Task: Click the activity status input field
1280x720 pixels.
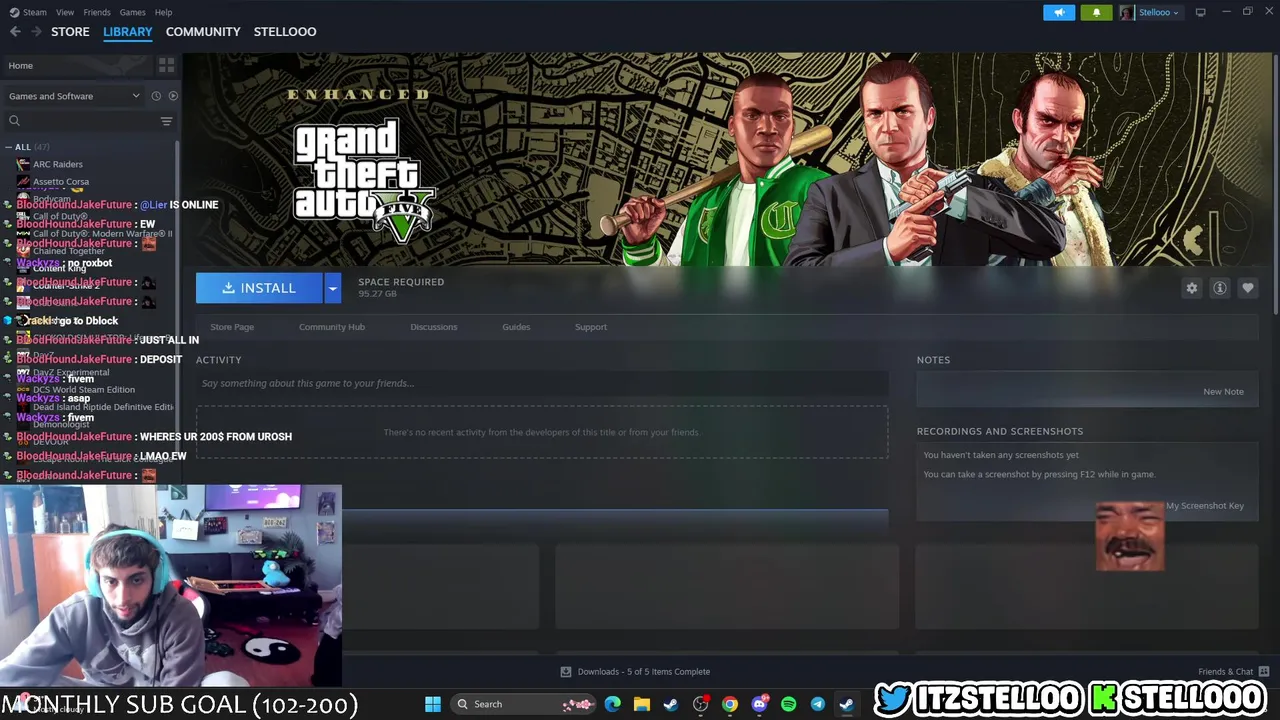Action: click(542, 383)
